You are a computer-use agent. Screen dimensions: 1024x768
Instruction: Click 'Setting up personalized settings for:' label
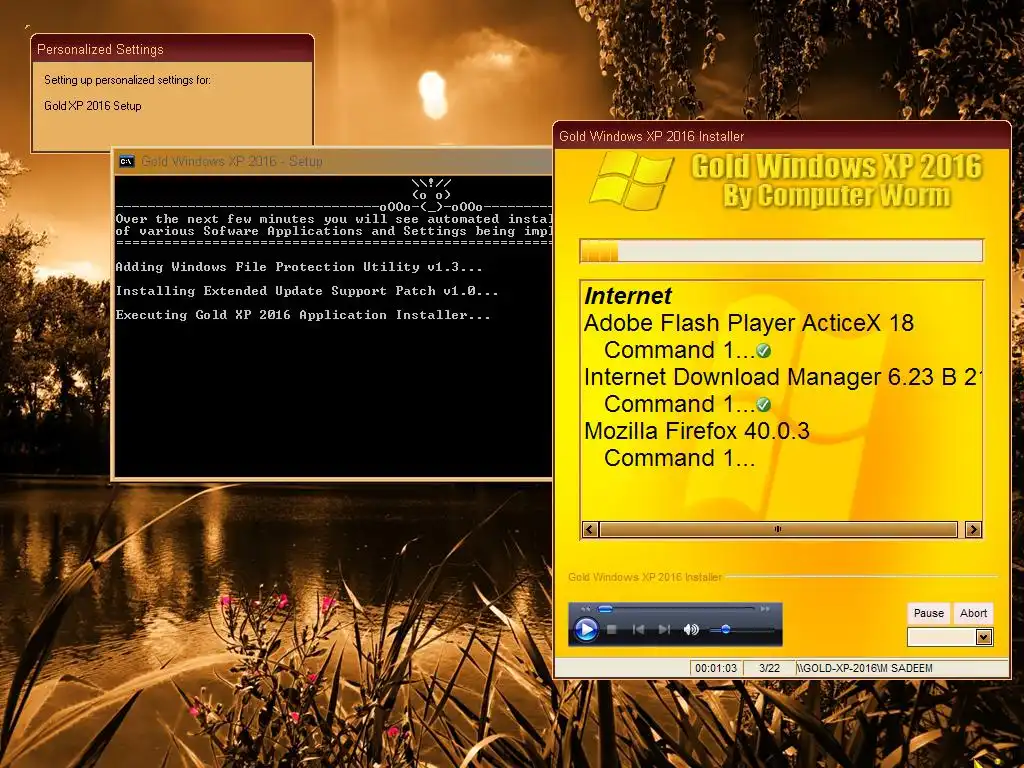tap(127, 80)
